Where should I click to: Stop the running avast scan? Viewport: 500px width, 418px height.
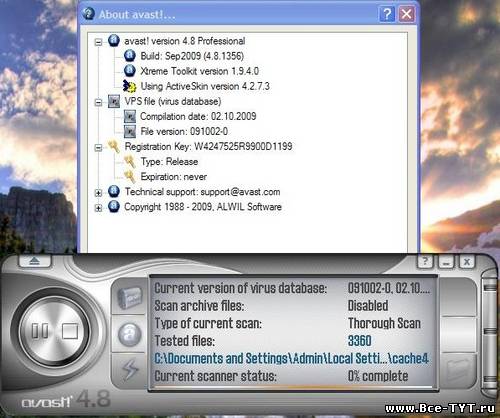(x=70, y=331)
